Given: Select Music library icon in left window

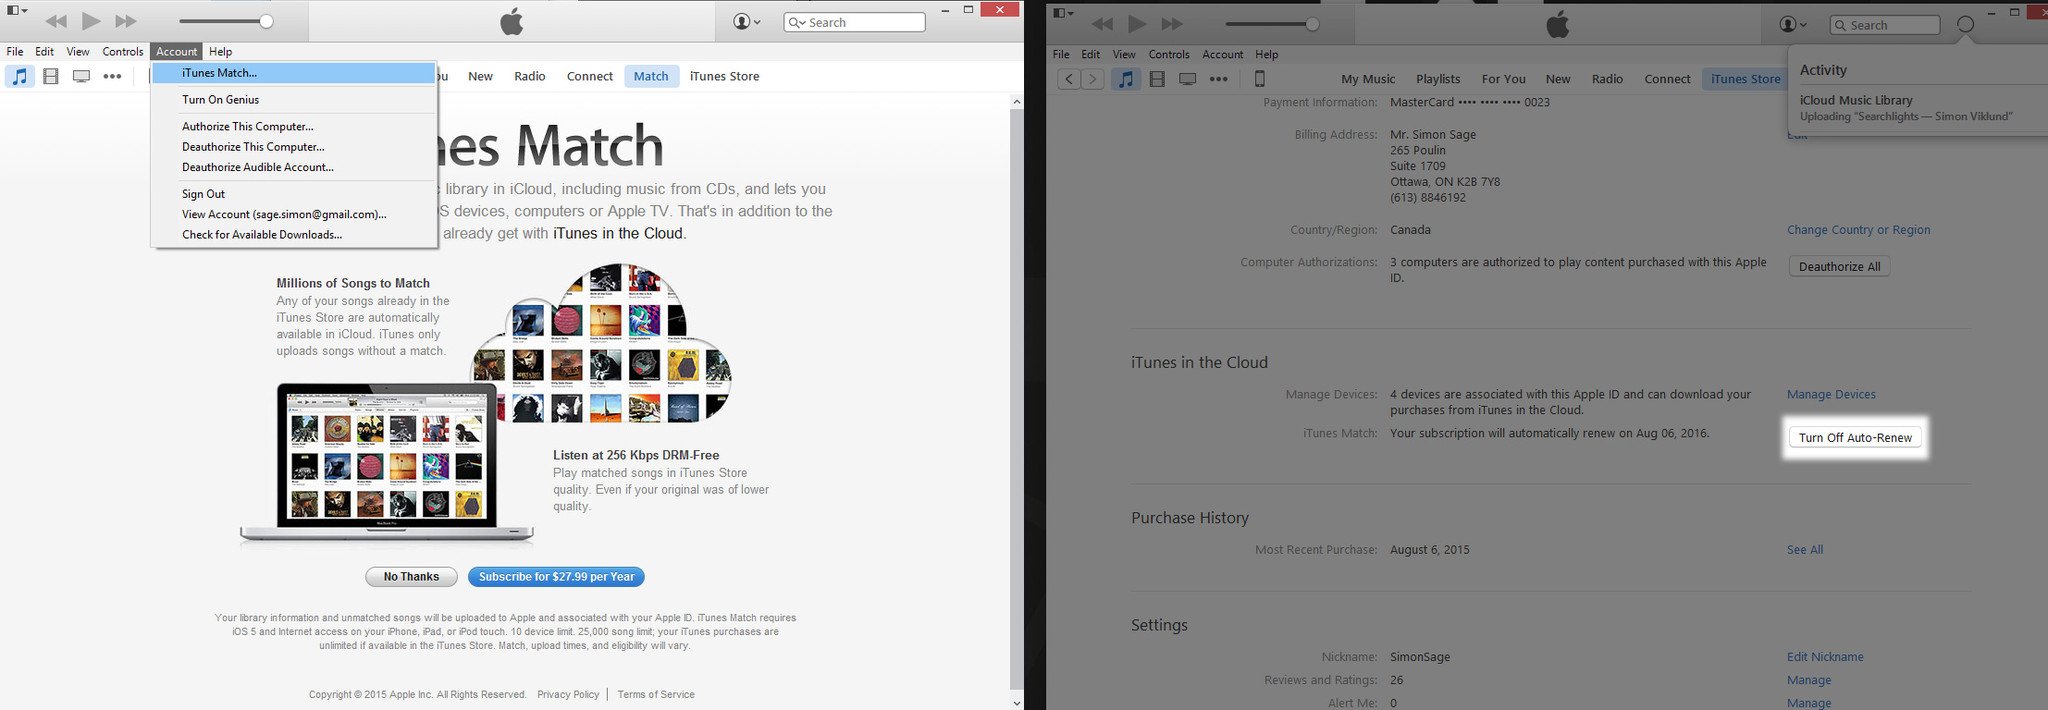Looking at the screenshot, I should pyautogui.click(x=20, y=76).
